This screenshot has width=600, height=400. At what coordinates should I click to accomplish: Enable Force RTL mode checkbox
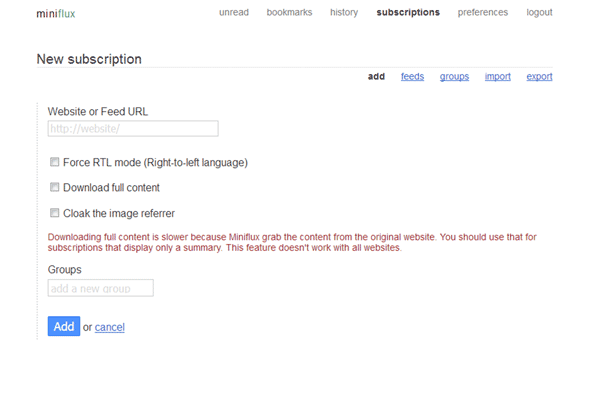click(54, 162)
